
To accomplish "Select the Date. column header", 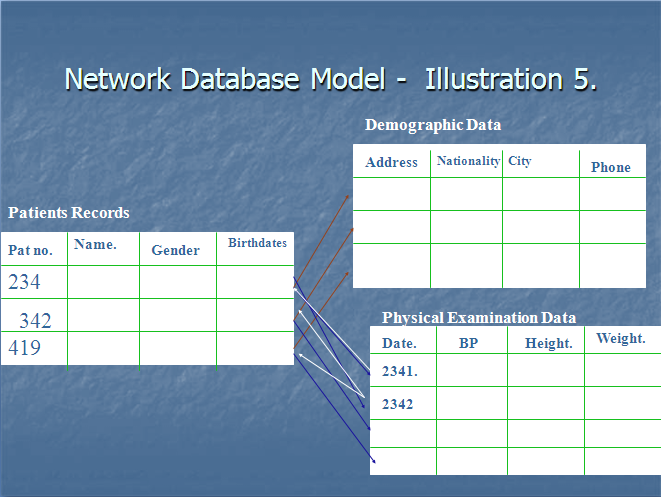I will click(399, 343).
